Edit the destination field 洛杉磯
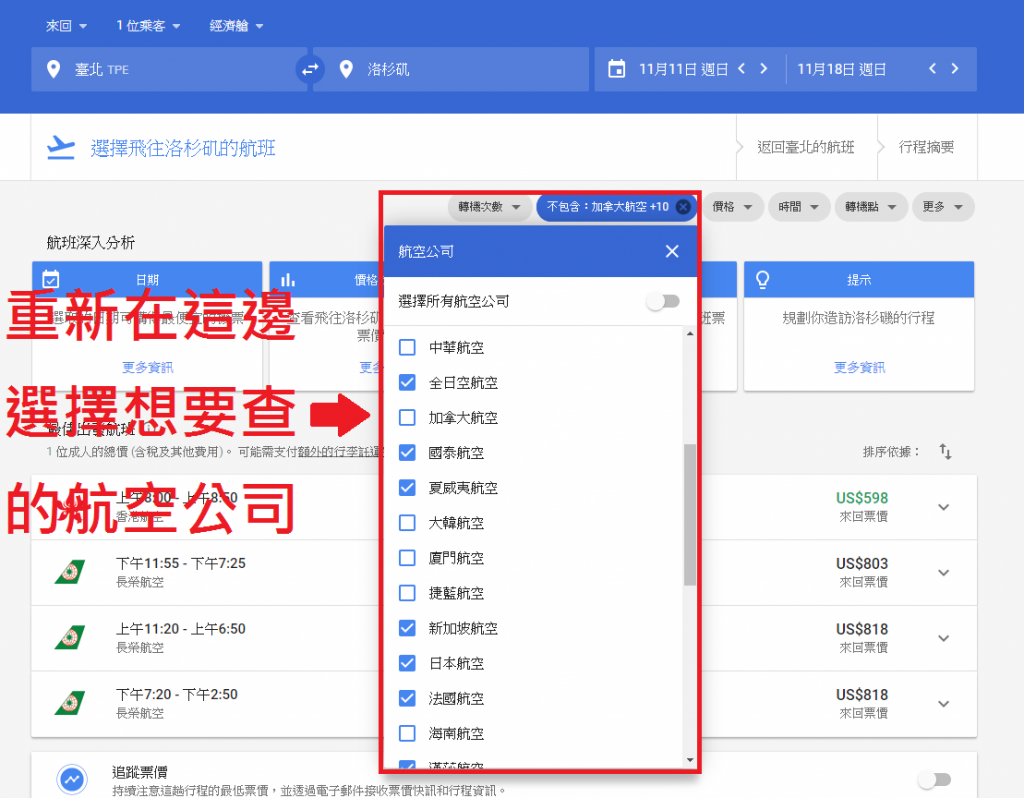 coord(451,69)
